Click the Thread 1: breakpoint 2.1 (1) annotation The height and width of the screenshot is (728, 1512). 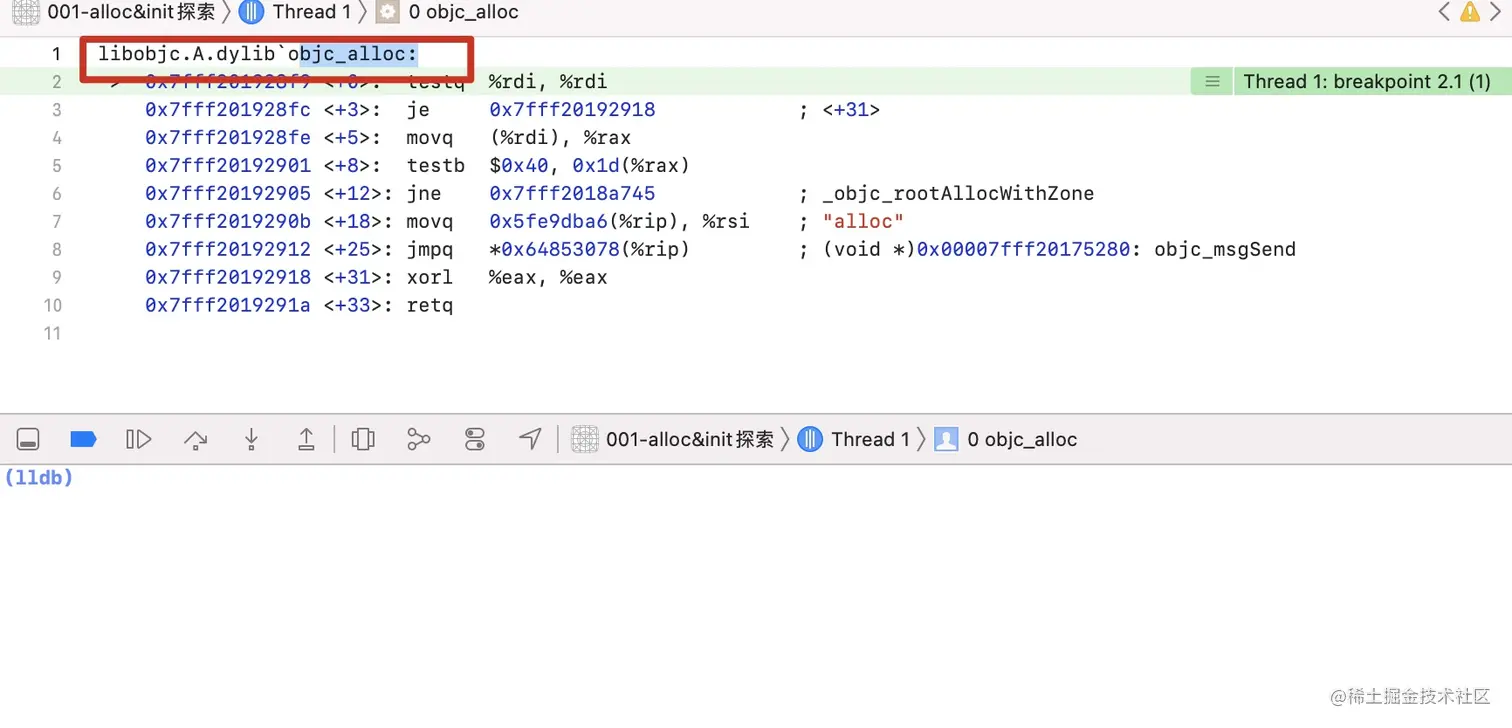point(1367,82)
